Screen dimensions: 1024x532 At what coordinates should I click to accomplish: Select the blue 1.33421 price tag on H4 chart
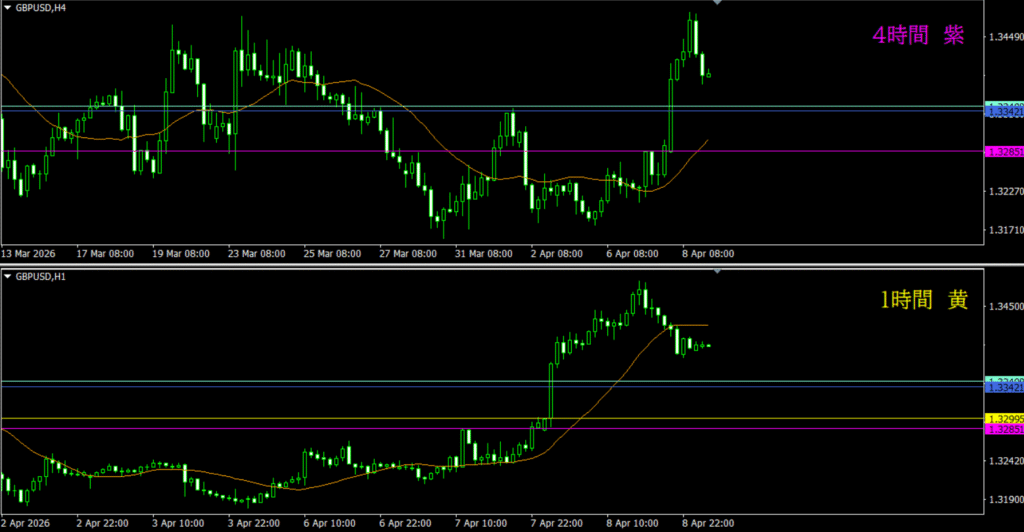(x=1003, y=113)
